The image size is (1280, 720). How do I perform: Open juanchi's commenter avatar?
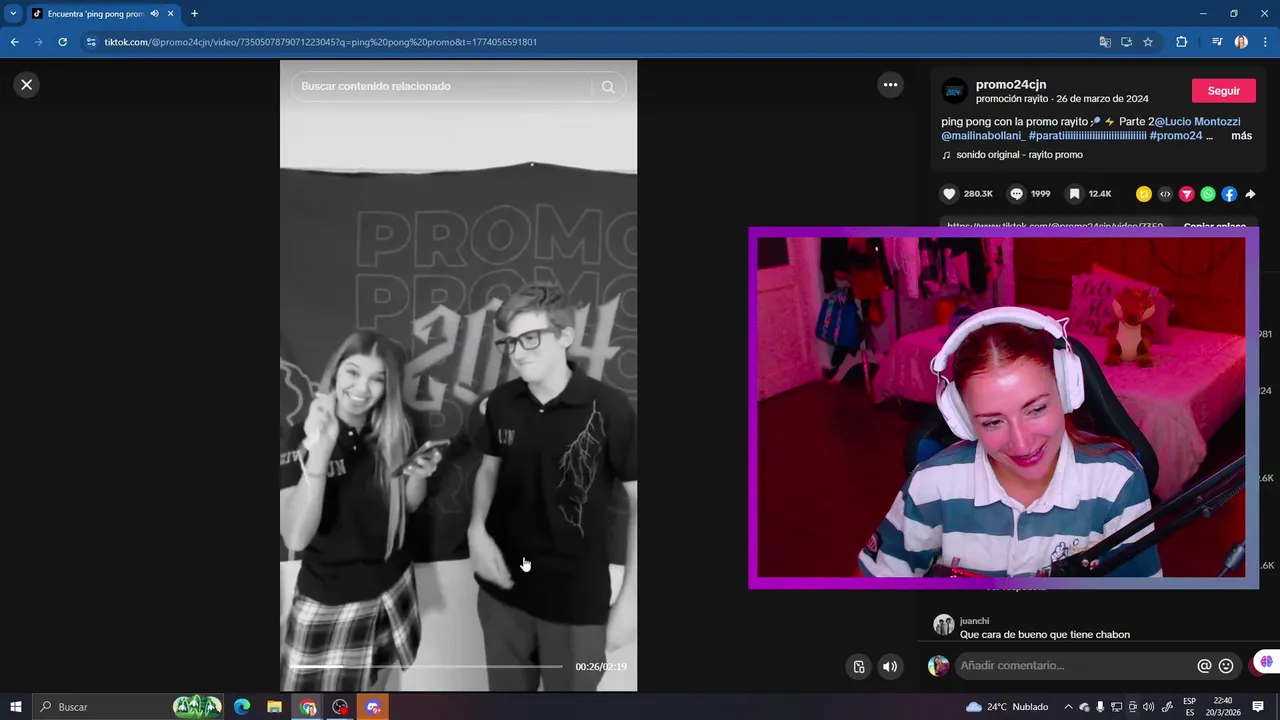click(x=943, y=626)
